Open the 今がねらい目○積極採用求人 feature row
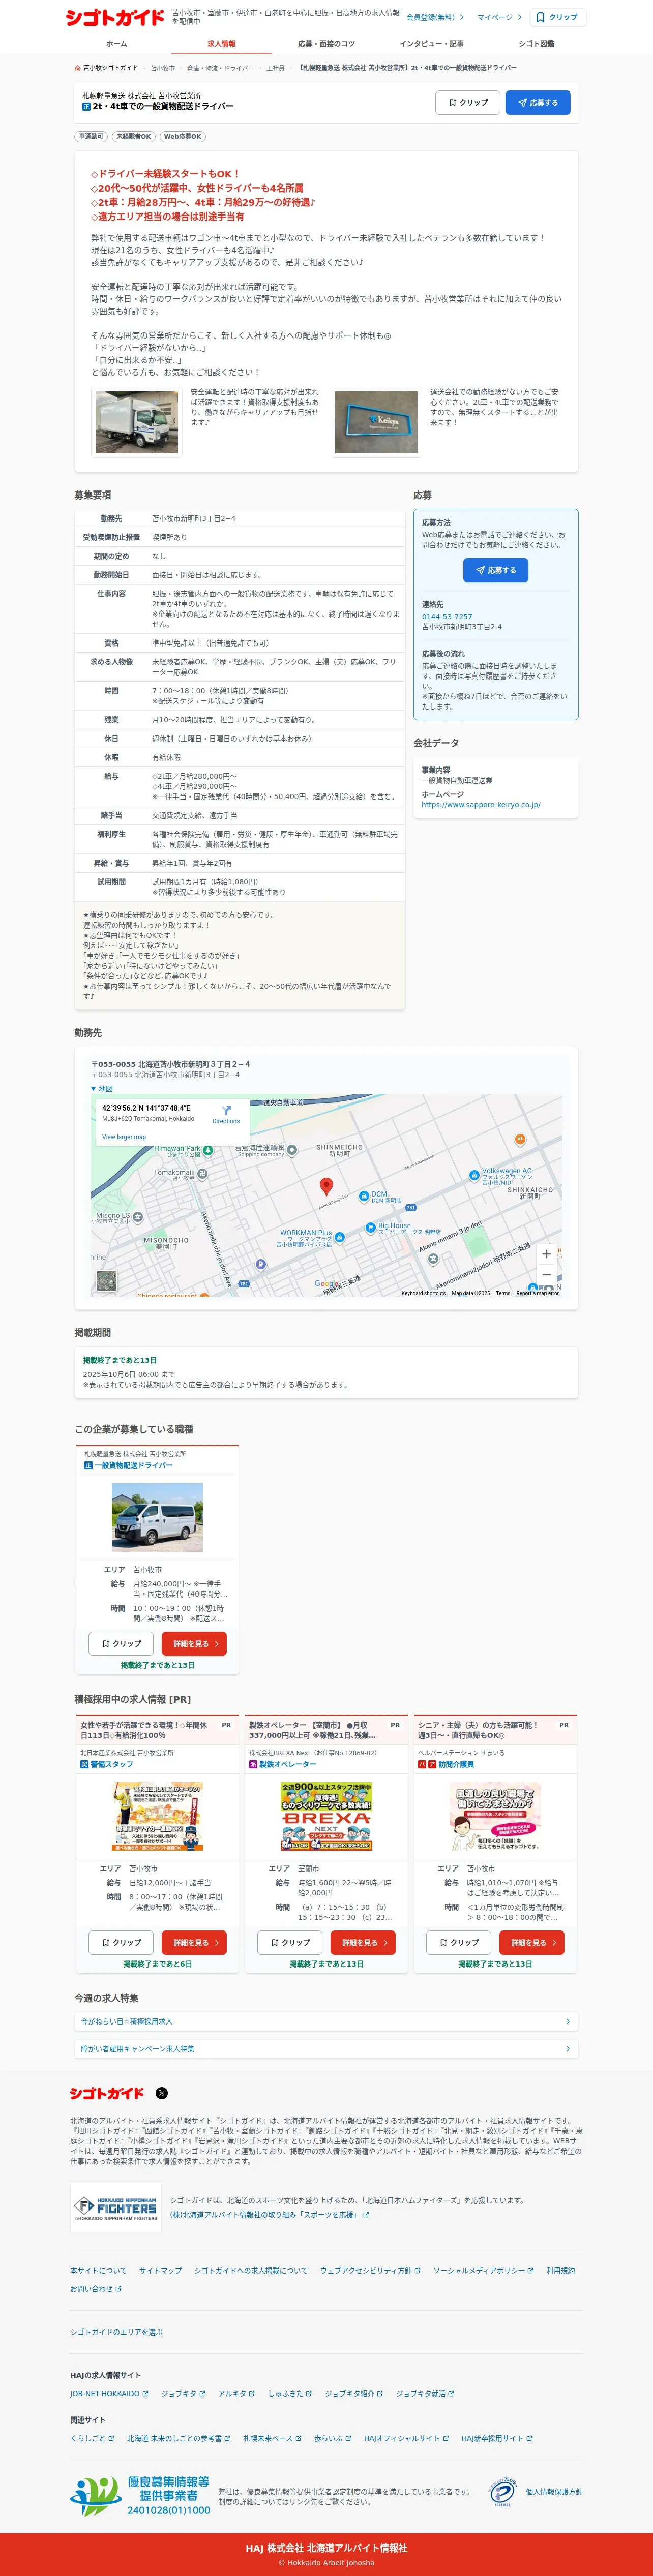 (326, 2021)
